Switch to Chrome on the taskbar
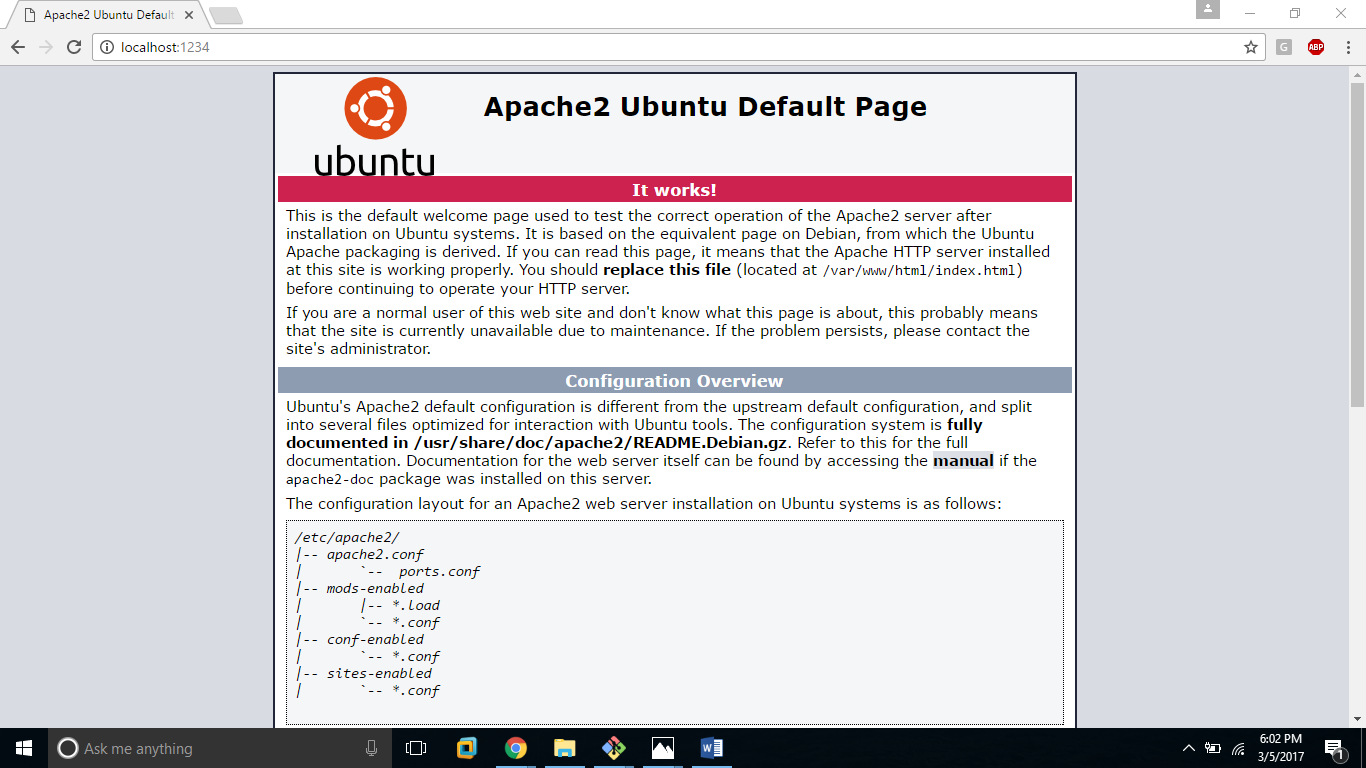 coord(516,748)
